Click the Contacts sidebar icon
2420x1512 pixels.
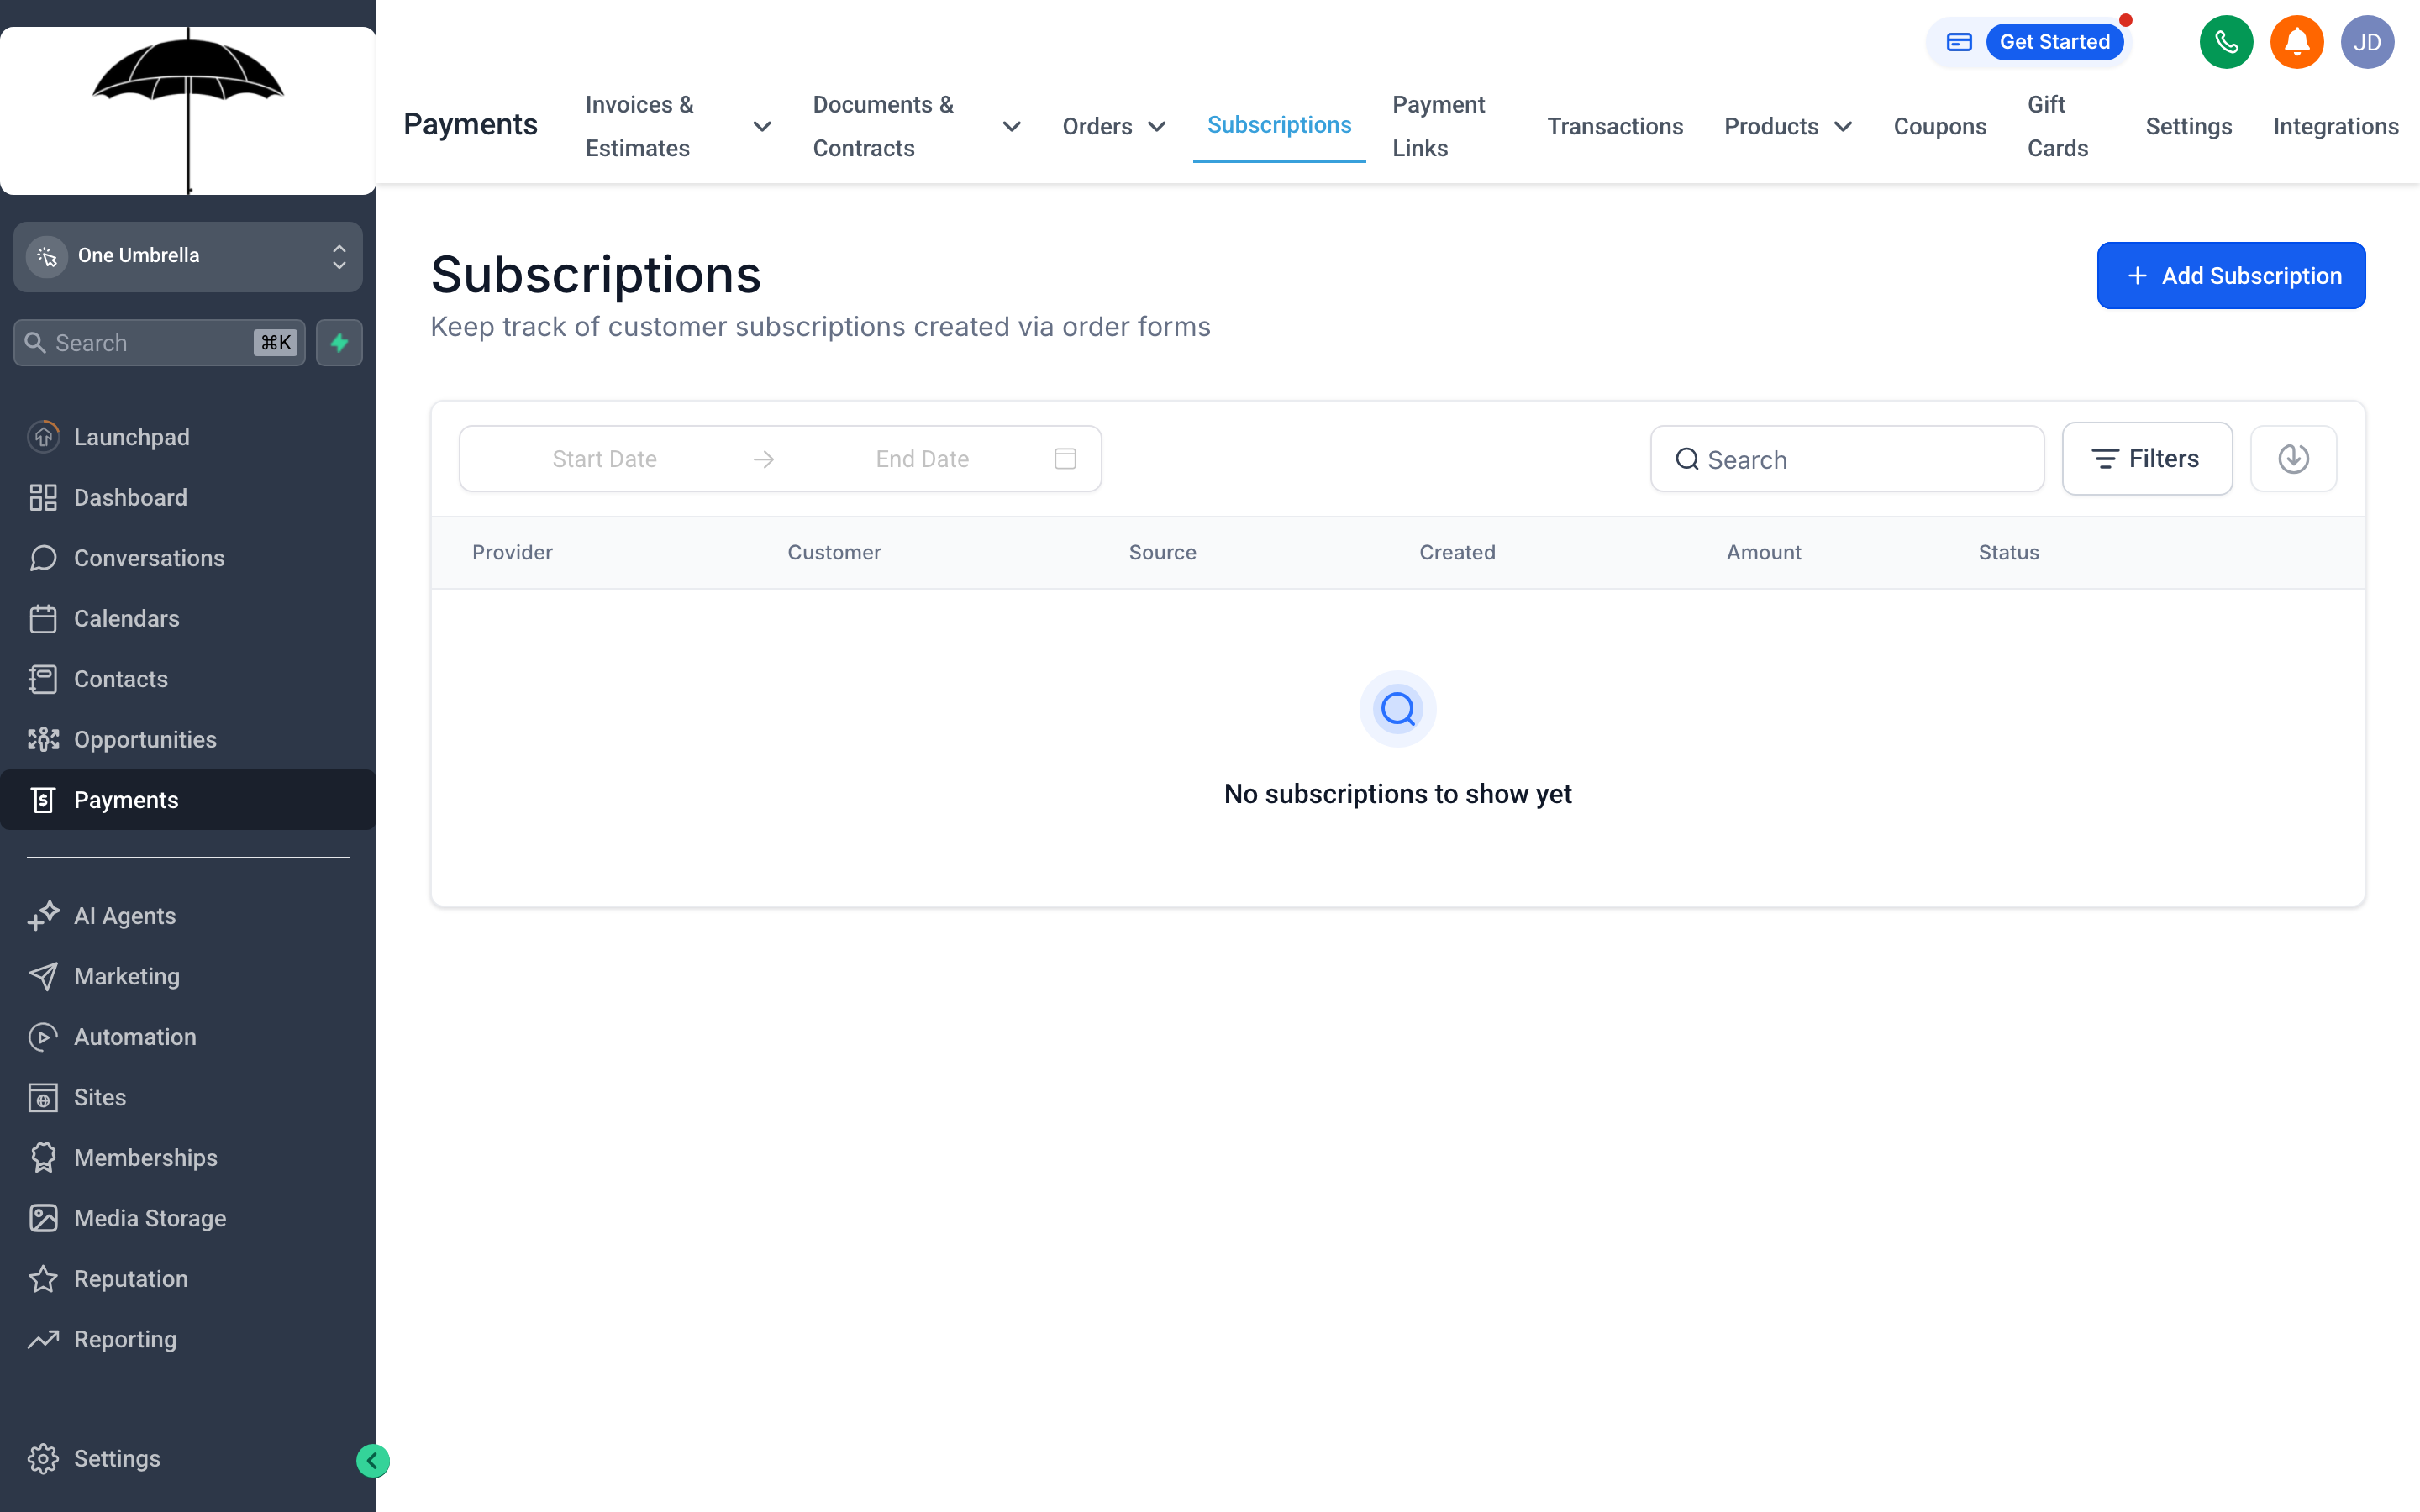pos(43,679)
